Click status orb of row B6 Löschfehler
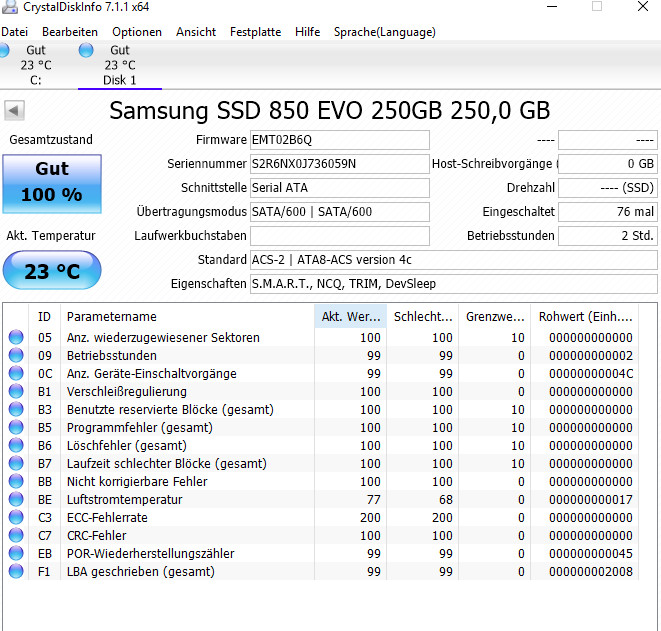 16,445
